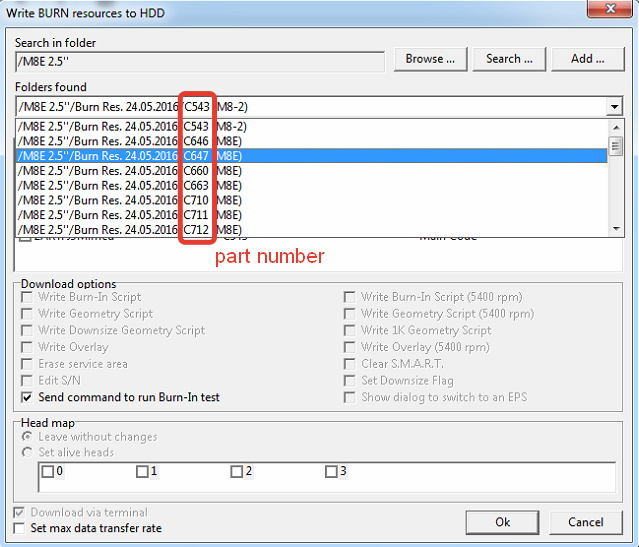
Task: Choose the highlighted C647 folder entry
Action: pyautogui.click(x=300, y=156)
